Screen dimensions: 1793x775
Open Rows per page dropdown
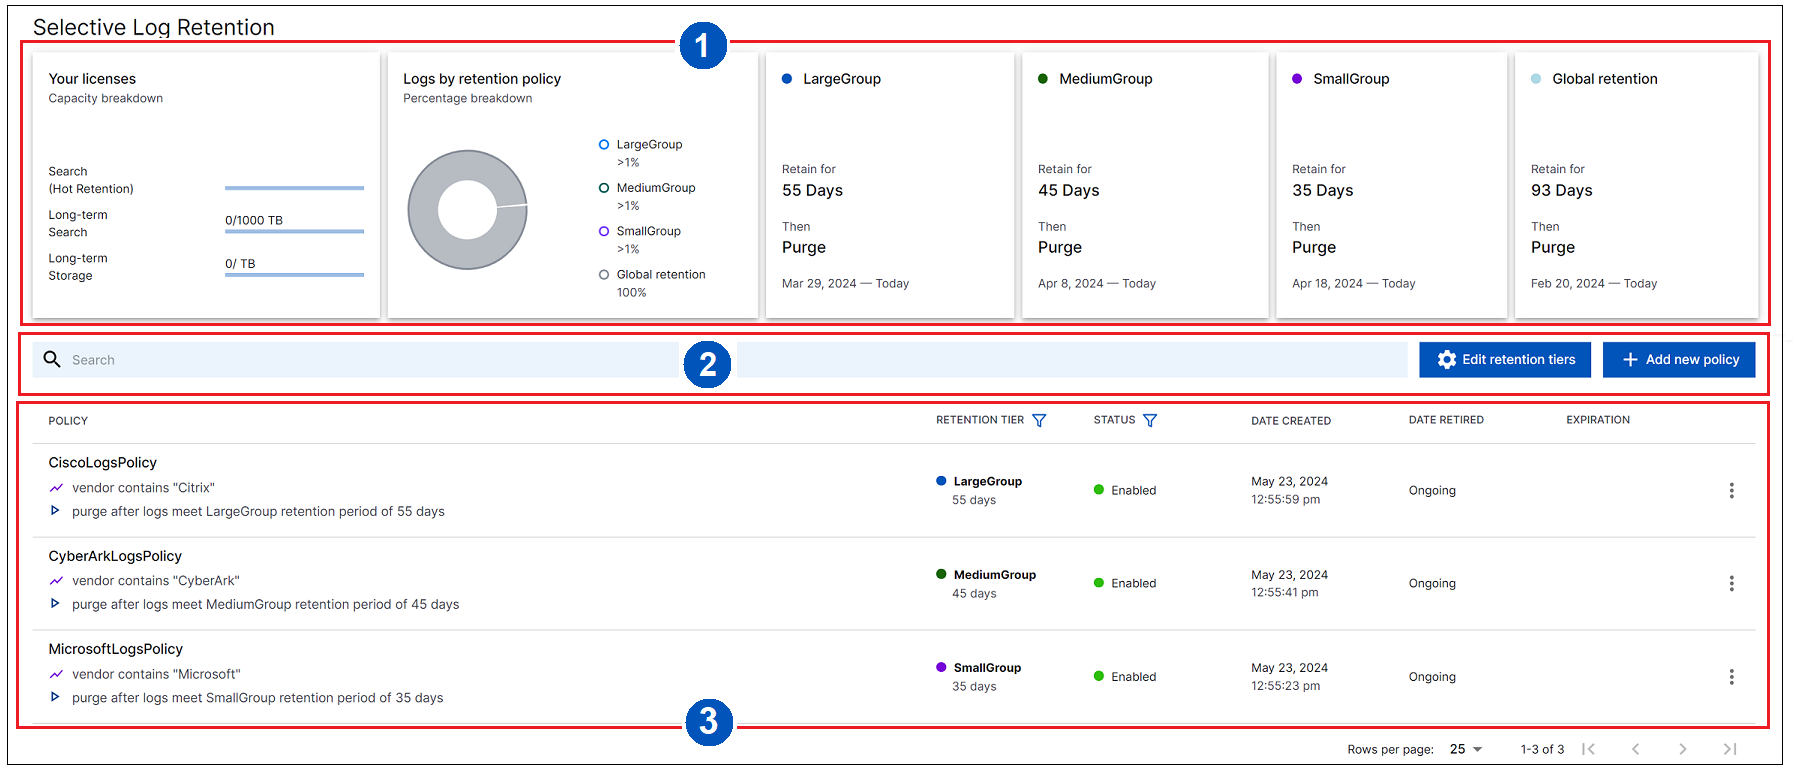[x=1466, y=749]
